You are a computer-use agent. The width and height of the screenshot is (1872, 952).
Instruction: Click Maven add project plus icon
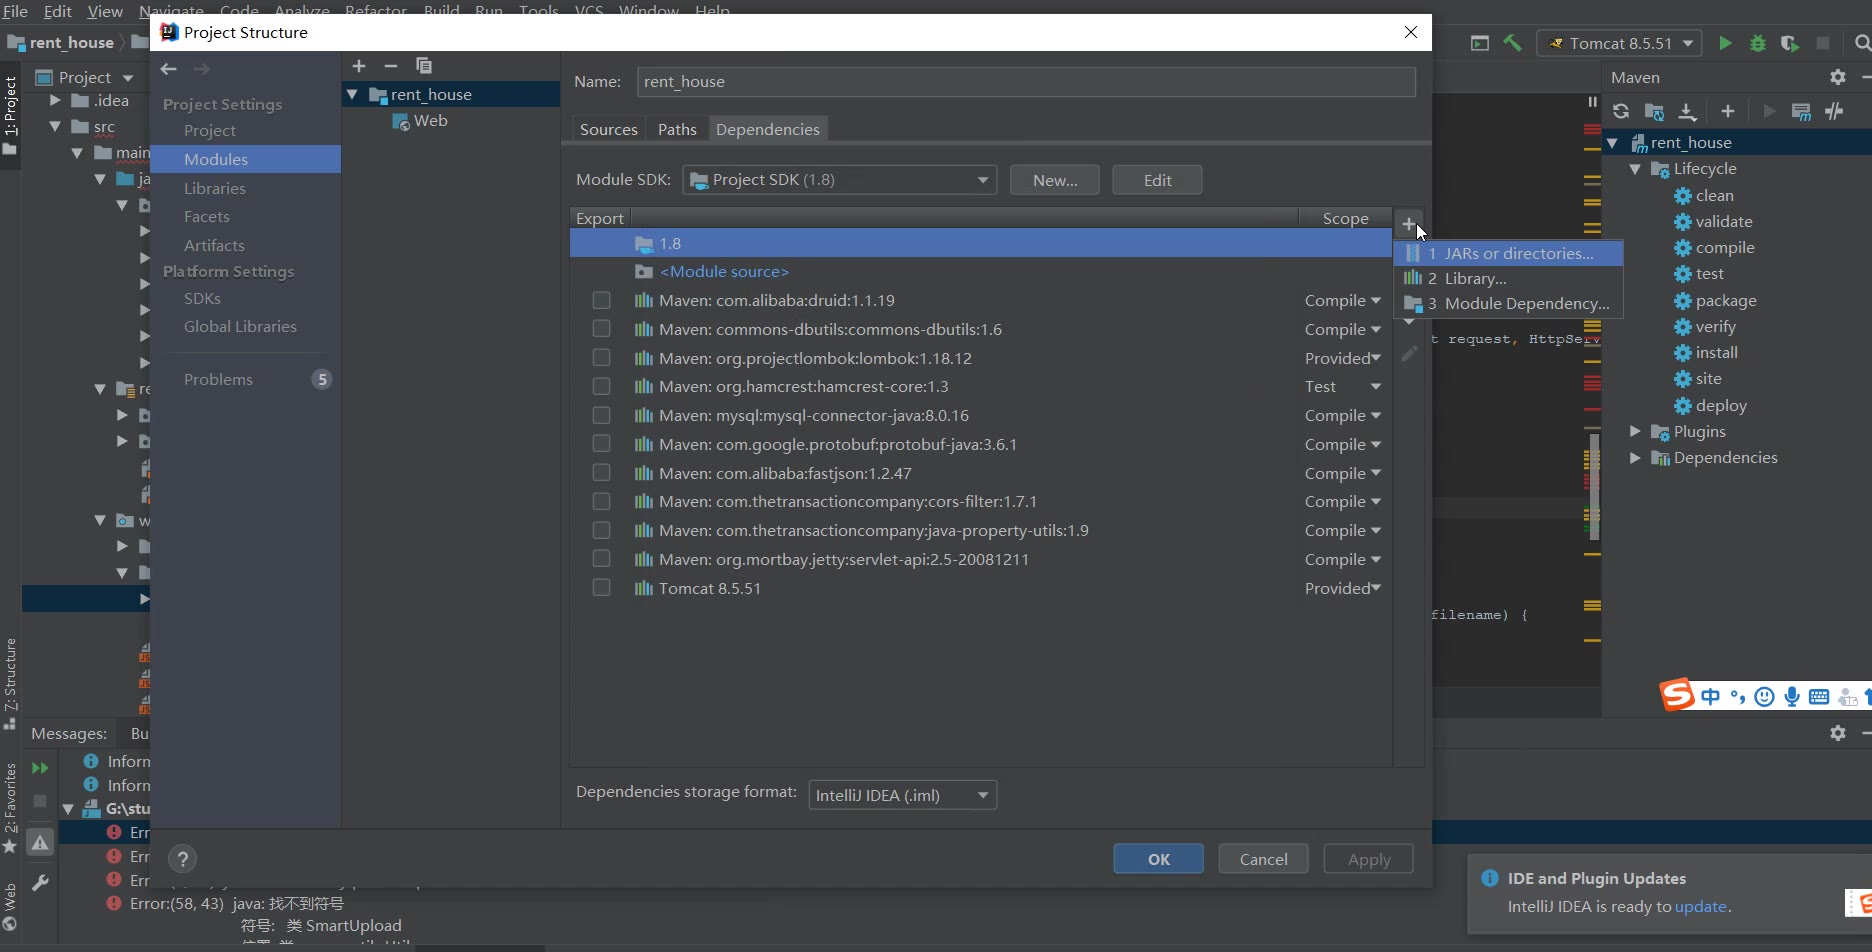1727,111
